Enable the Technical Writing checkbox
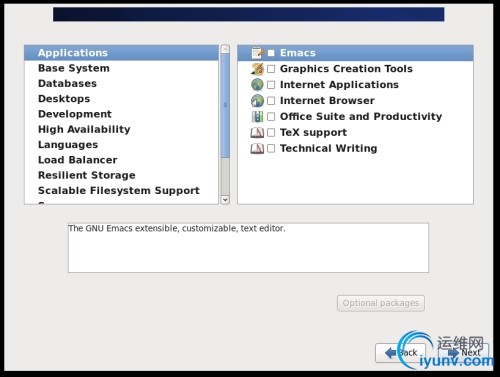The image size is (500, 377). pos(271,148)
